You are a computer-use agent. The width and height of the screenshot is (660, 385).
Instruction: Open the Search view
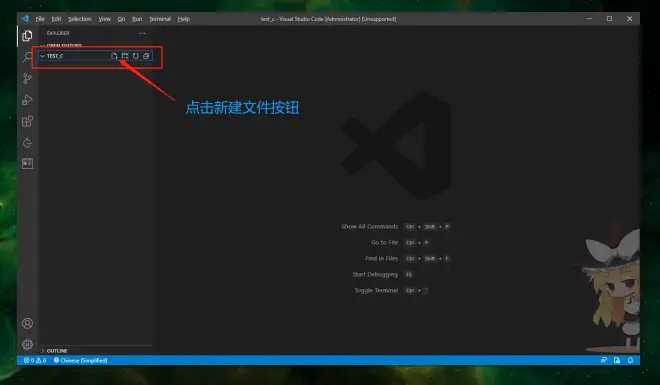tap(27, 57)
